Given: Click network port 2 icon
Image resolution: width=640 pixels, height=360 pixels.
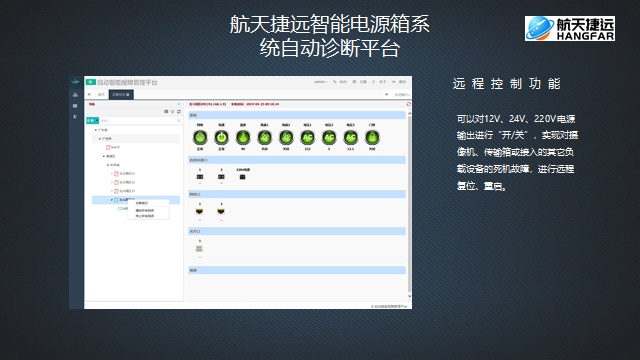Looking at the screenshot, I should click(x=221, y=211).
